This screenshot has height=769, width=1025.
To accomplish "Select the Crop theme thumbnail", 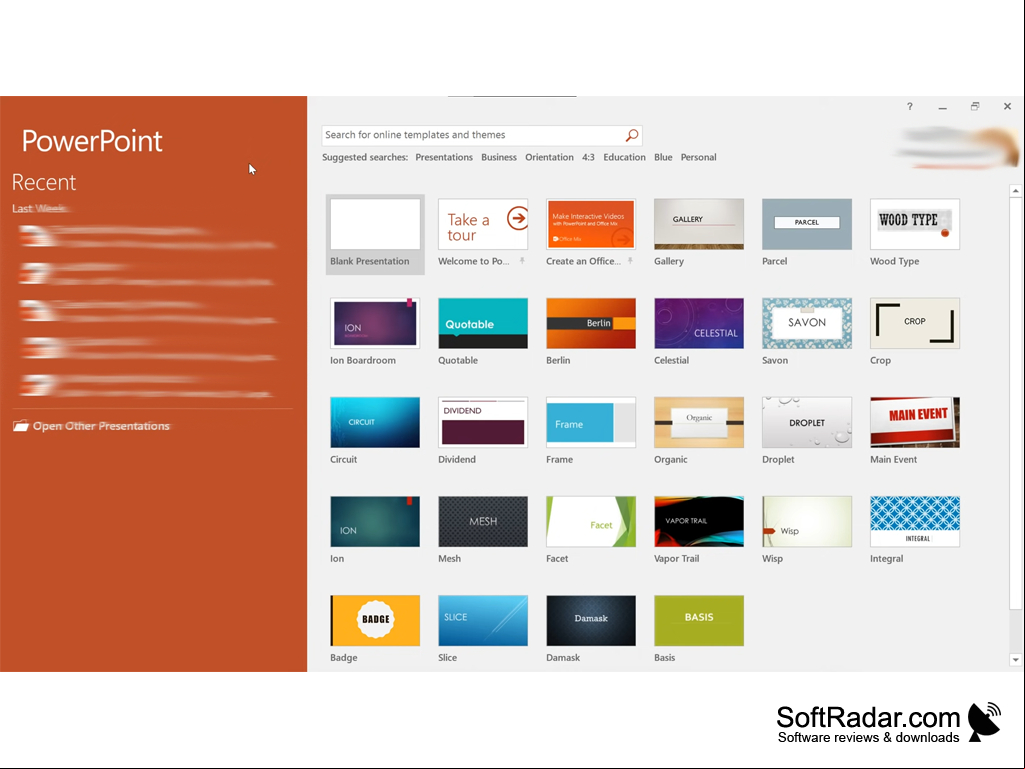I will (x=915, y=323).
